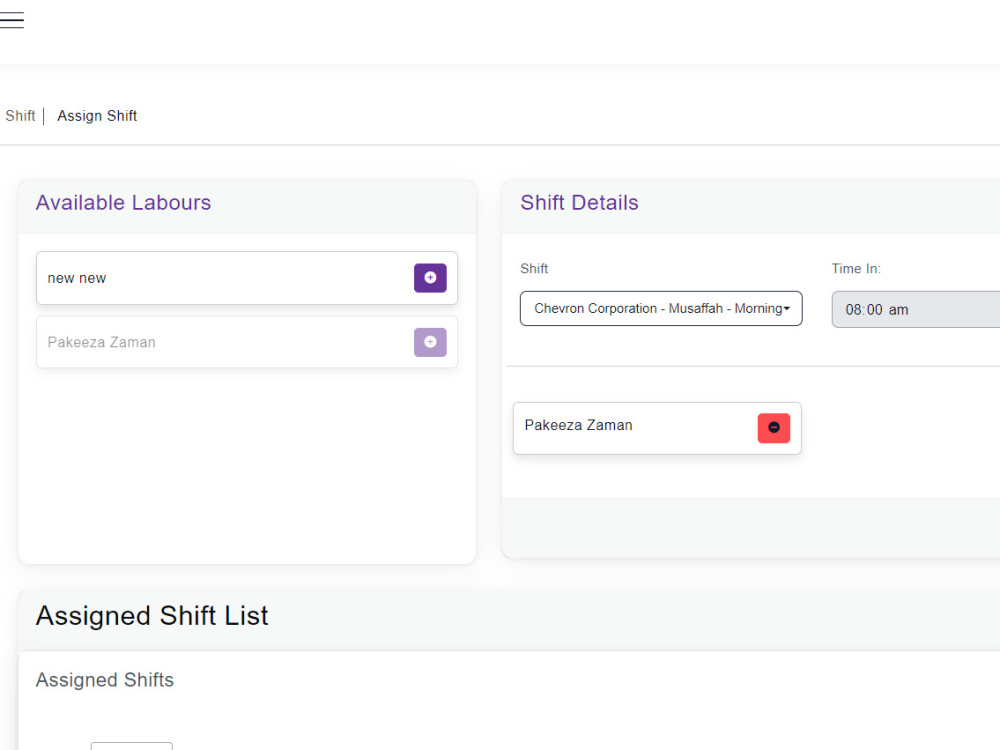Click the Available Labours heading
This screenshot has height=750, width=1000.
click(x=123, y=203)
